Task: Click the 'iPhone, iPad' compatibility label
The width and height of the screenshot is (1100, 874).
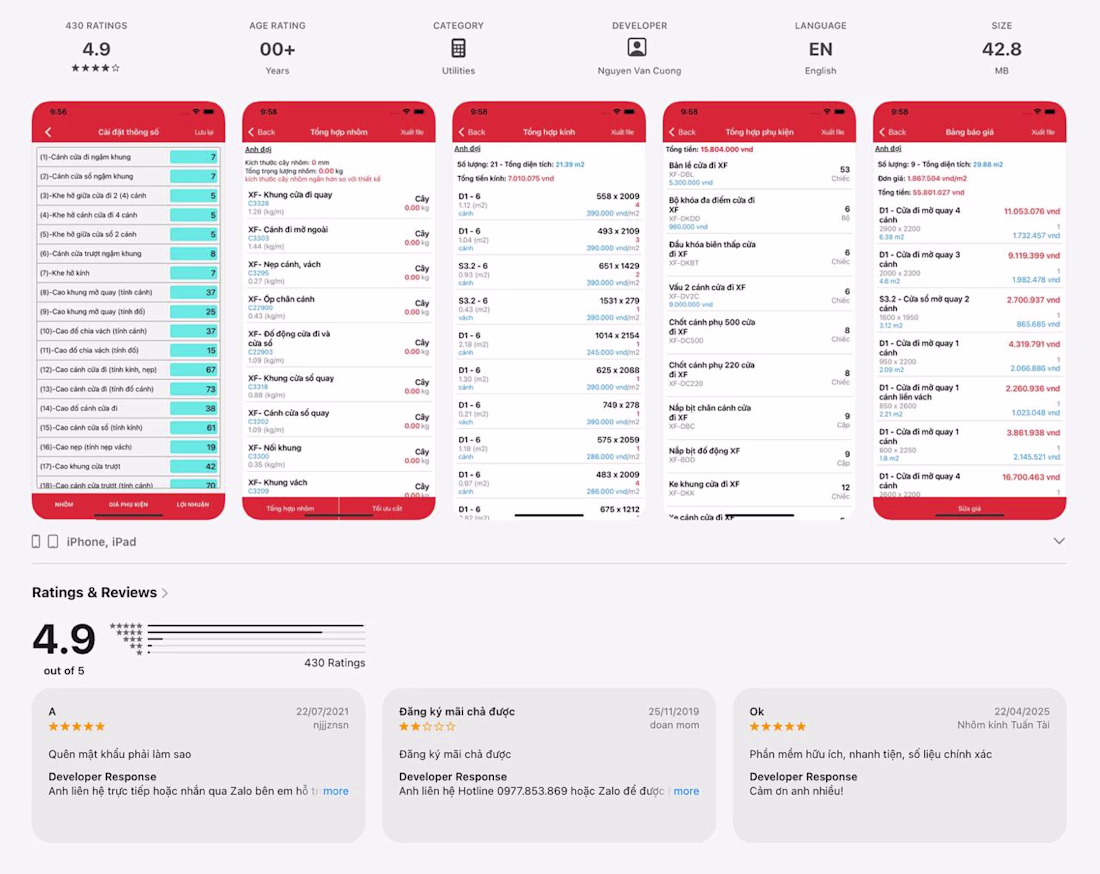Action: (101, 542)
